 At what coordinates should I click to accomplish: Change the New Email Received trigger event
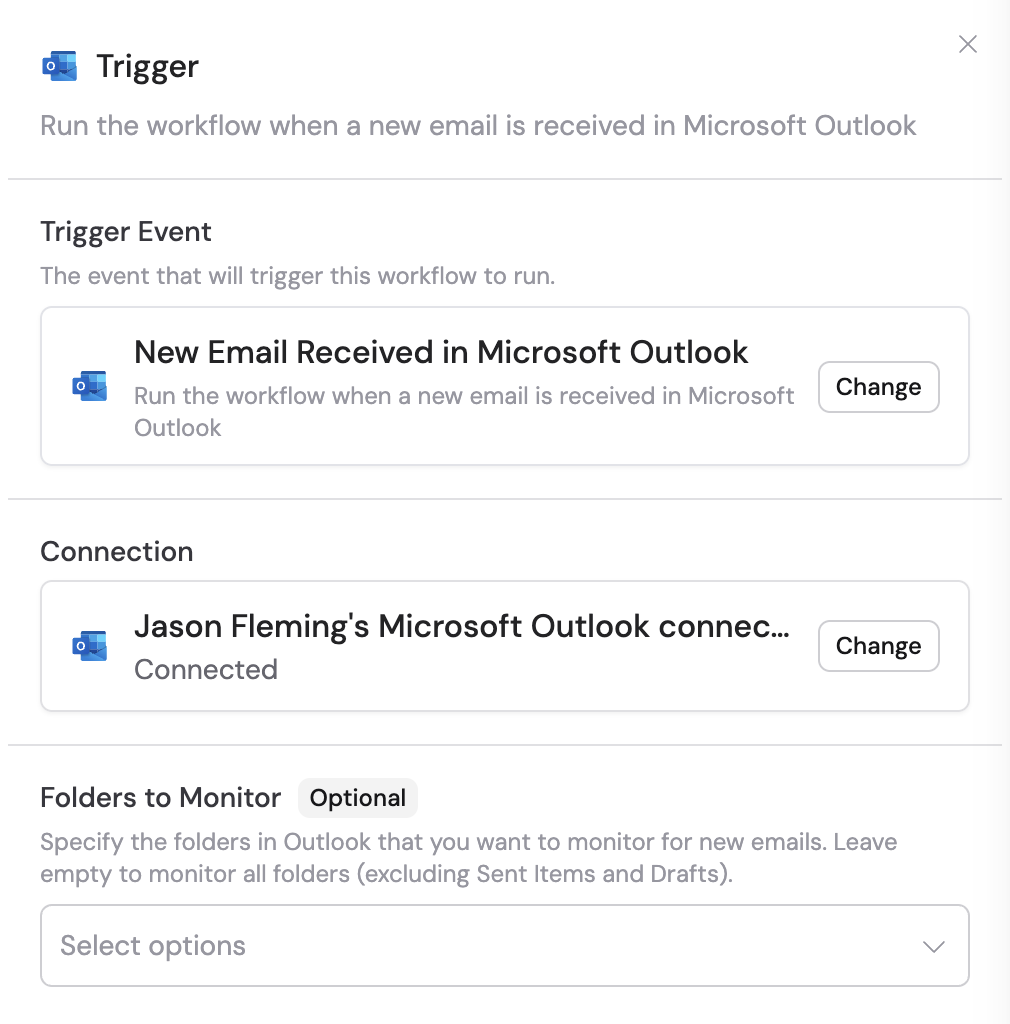pyautogui.click(x=878, y=387)
